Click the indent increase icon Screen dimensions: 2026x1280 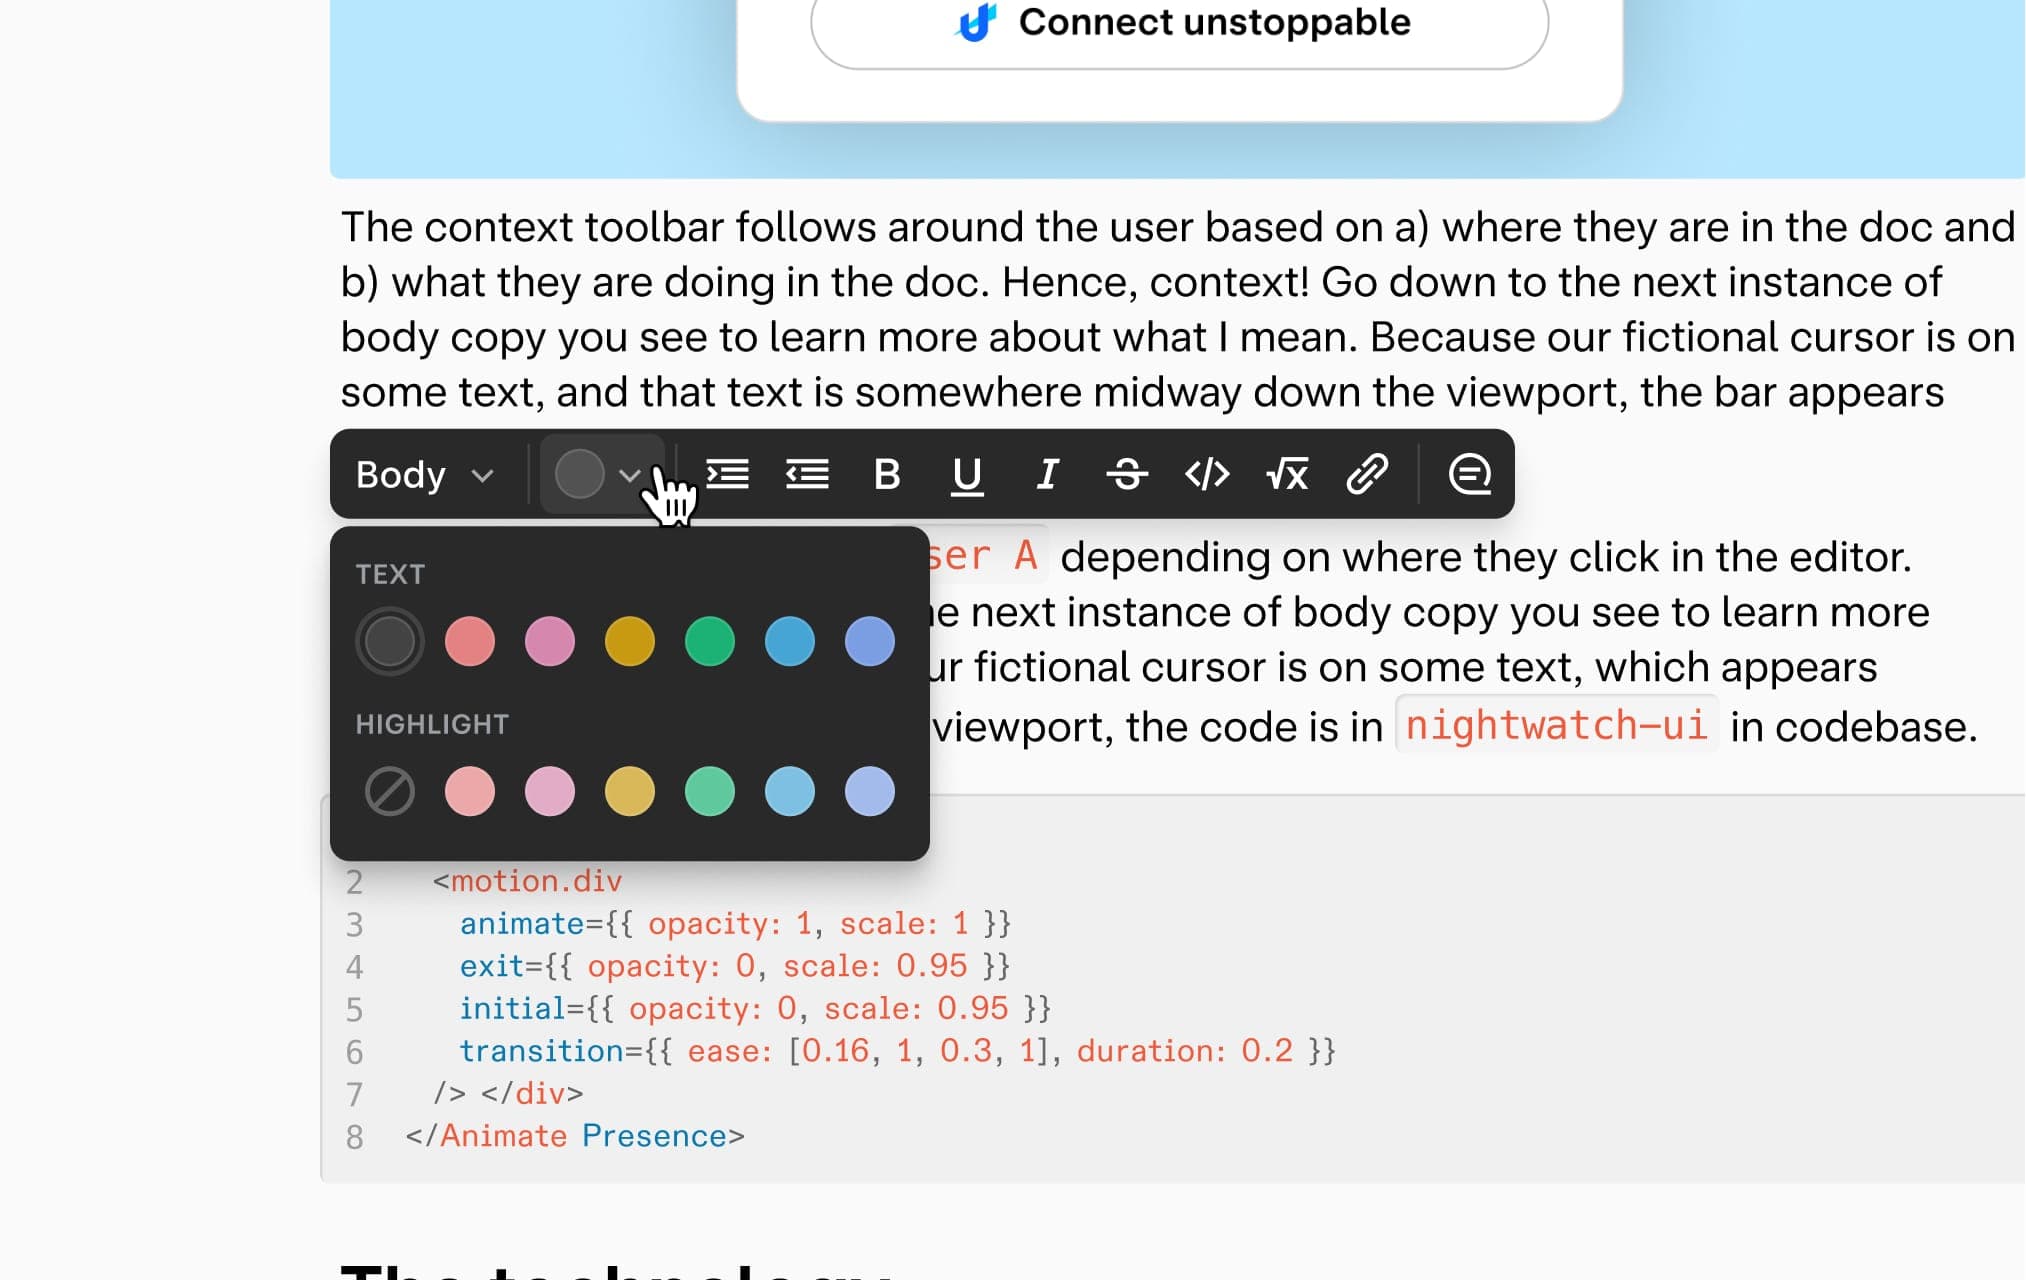727,474
